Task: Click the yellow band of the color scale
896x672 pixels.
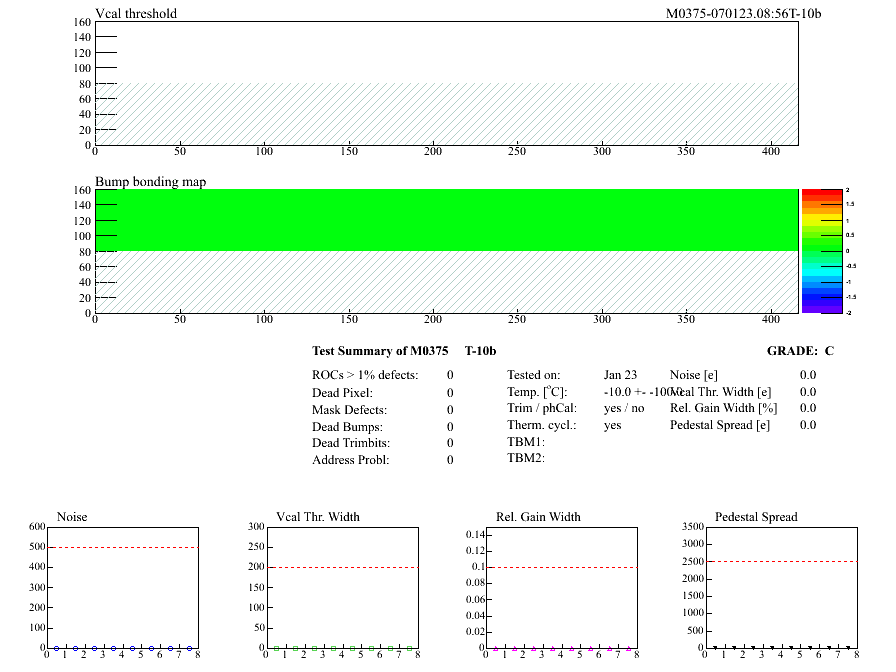Action: pos(822,219)
